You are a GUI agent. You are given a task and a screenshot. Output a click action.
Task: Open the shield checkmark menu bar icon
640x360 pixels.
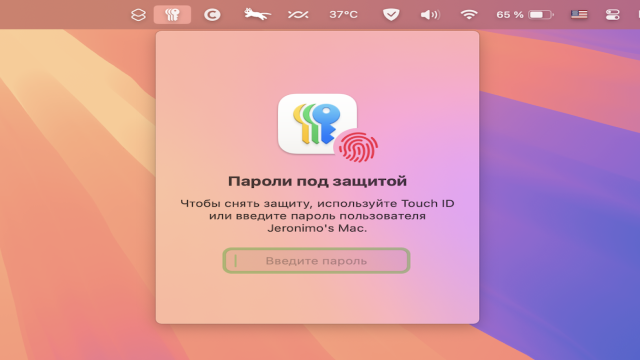391,15
